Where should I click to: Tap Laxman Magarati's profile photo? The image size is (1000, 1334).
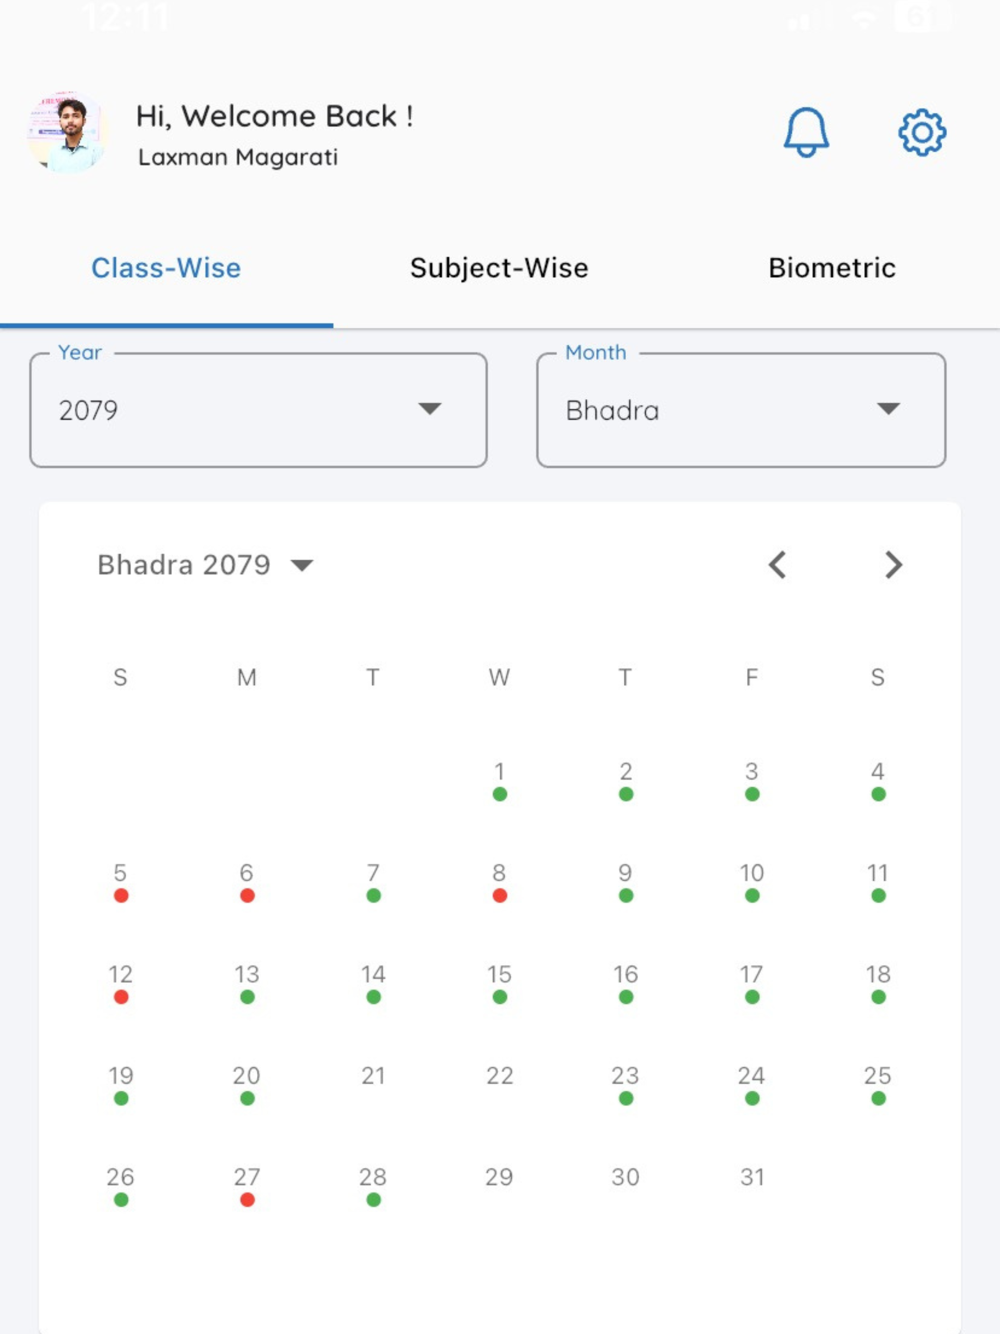[67, 132]
